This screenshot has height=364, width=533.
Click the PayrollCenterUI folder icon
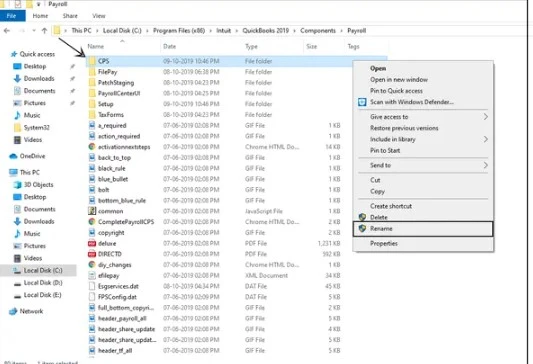pos(92,93)
